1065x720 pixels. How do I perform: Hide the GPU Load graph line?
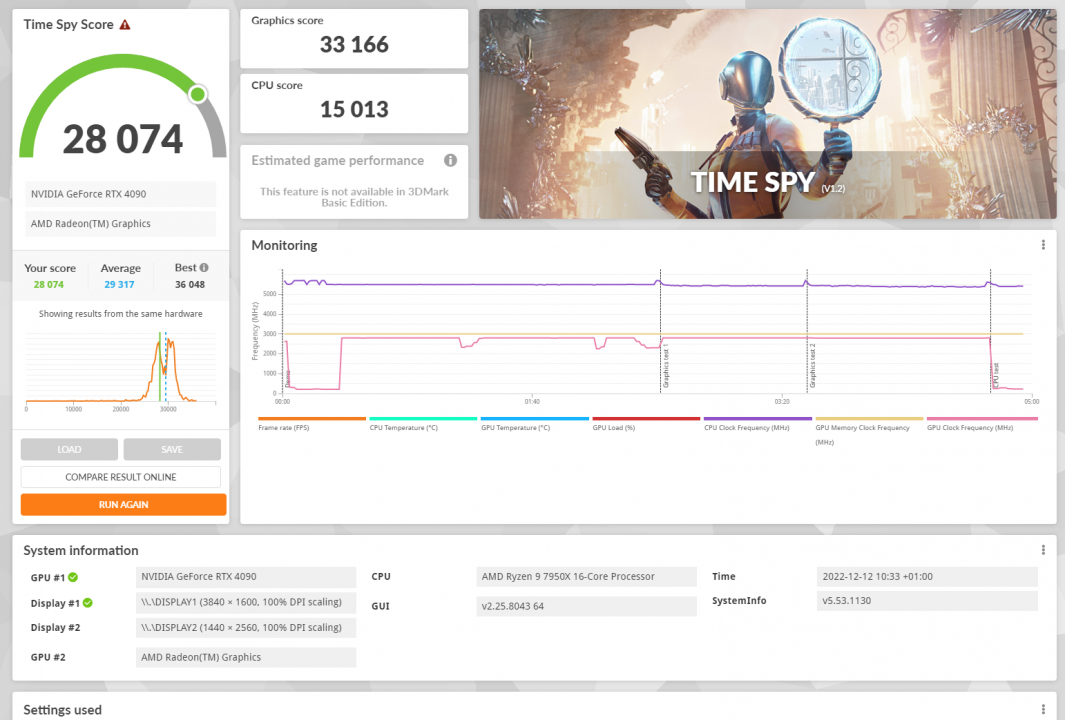point(612,422)
